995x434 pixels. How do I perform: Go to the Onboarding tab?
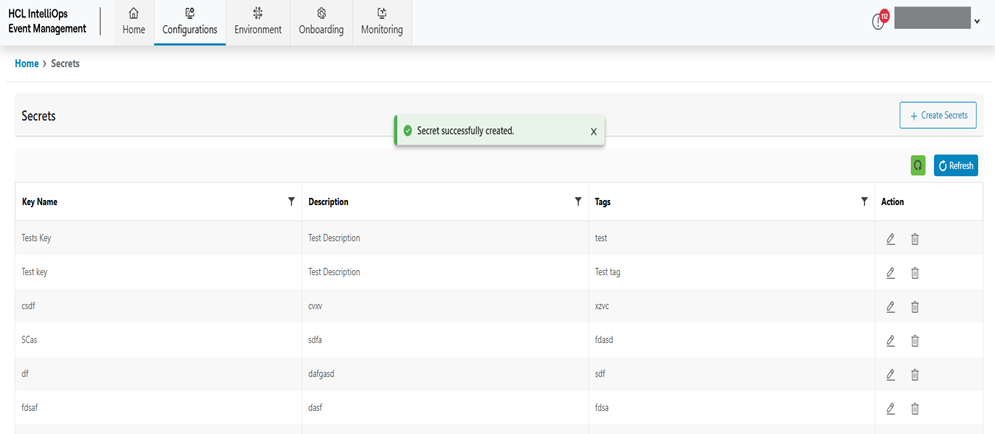(x=321, y=22)
